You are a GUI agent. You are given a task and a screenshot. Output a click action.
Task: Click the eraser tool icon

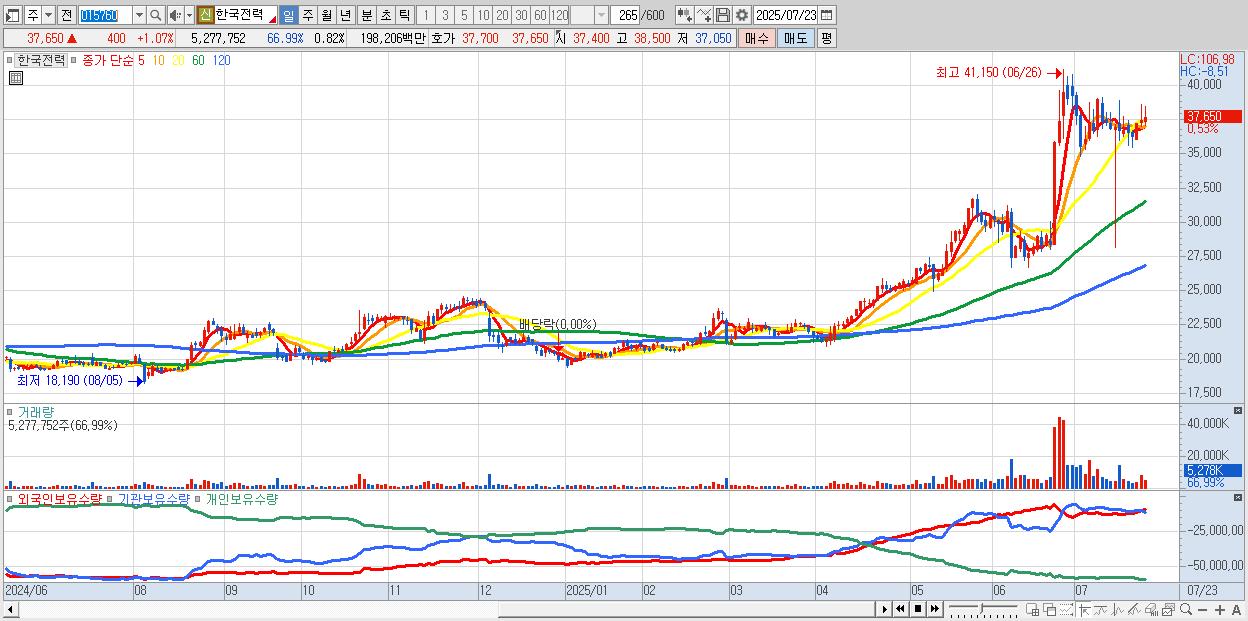click(x=1152, y=610)
